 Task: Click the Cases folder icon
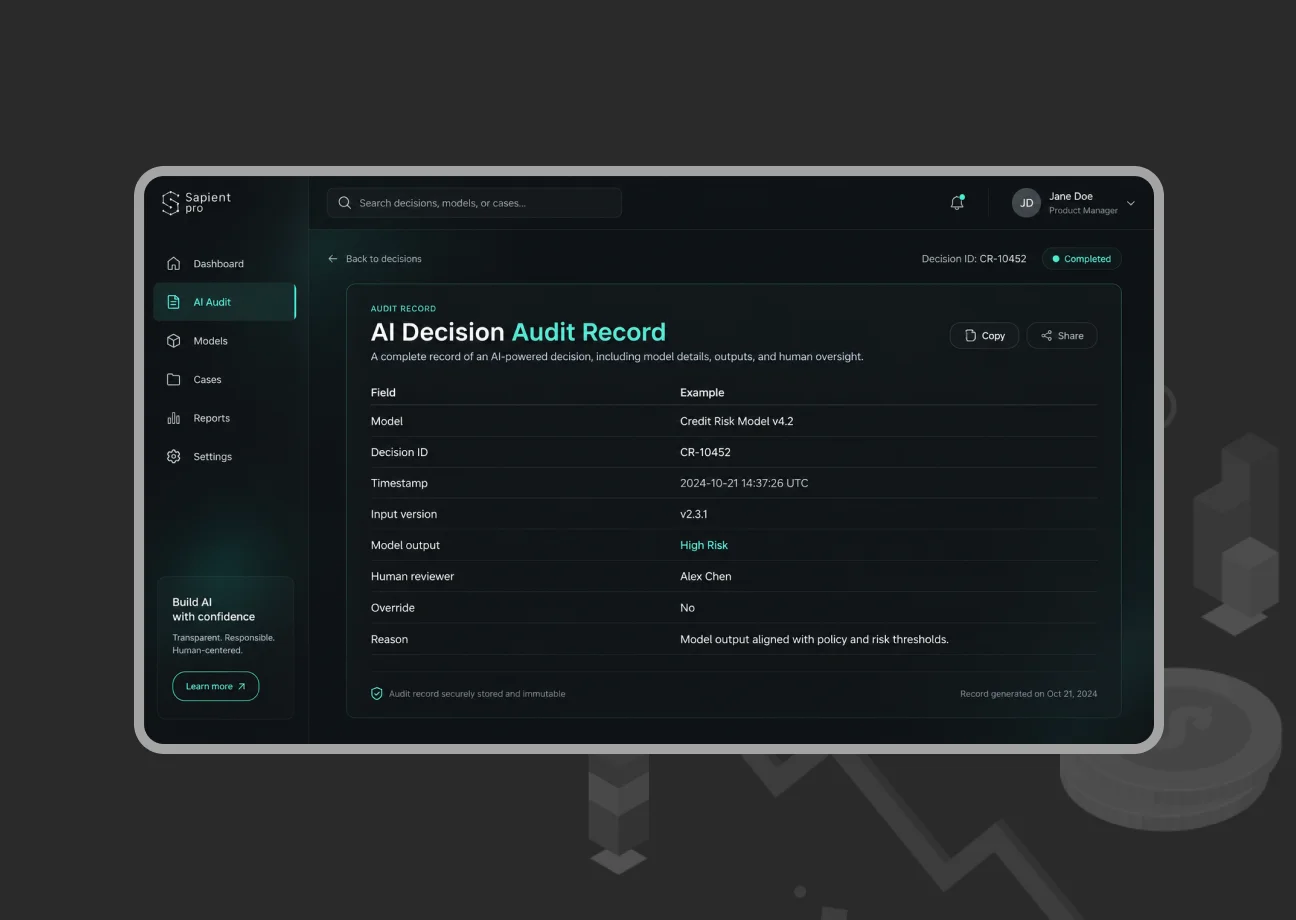(x=174, y=380)
